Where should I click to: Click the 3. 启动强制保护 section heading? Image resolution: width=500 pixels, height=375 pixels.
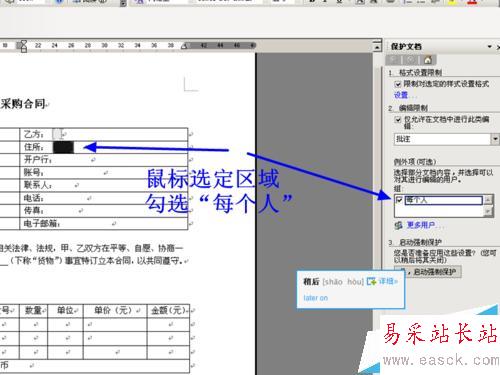click(415, 242)
